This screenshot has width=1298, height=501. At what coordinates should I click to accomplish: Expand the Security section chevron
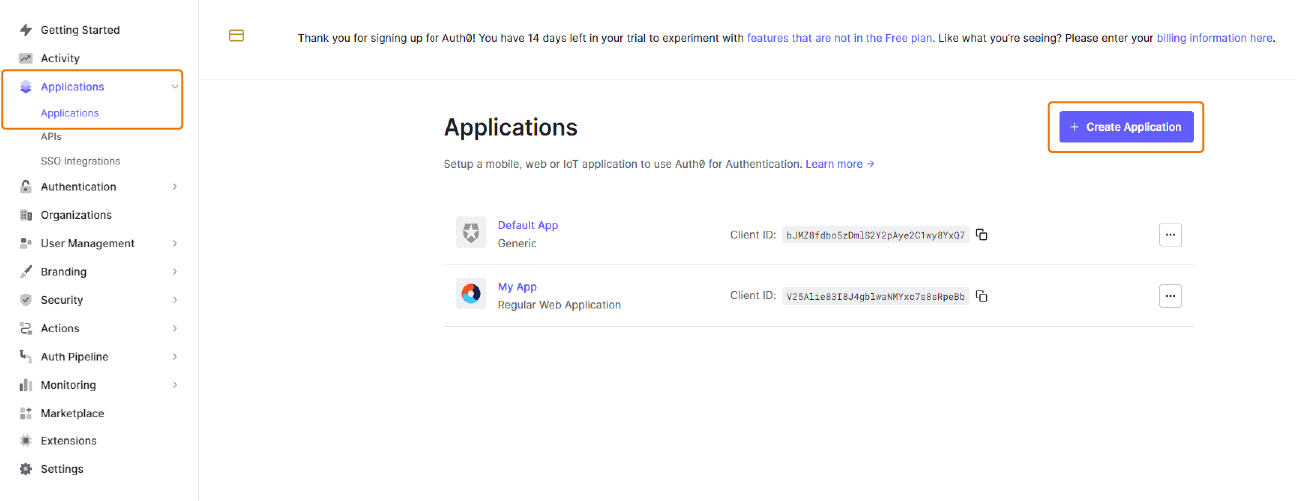tap(175, 300)
